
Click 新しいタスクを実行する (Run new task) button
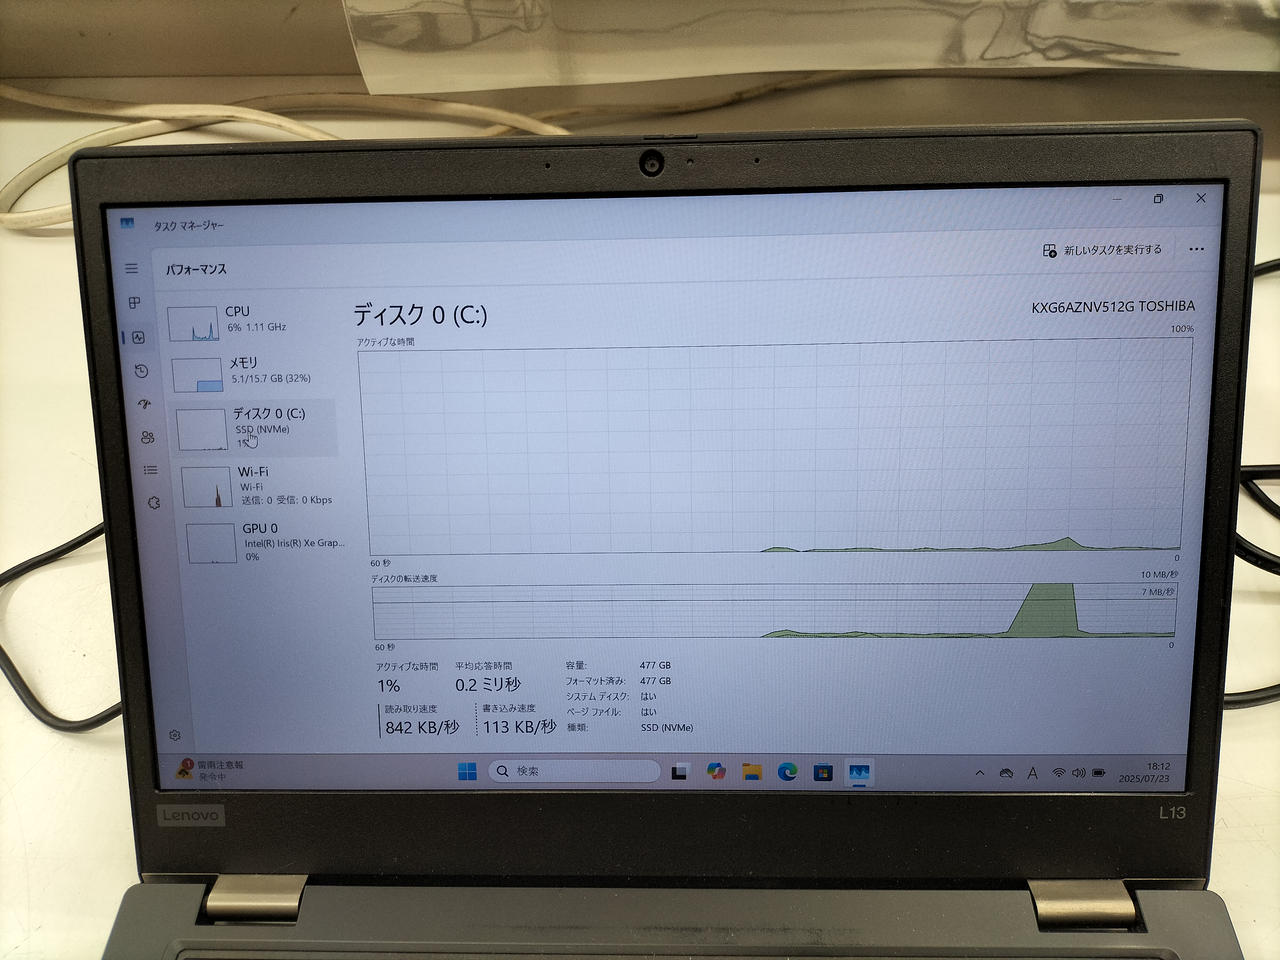point(1102,250)
